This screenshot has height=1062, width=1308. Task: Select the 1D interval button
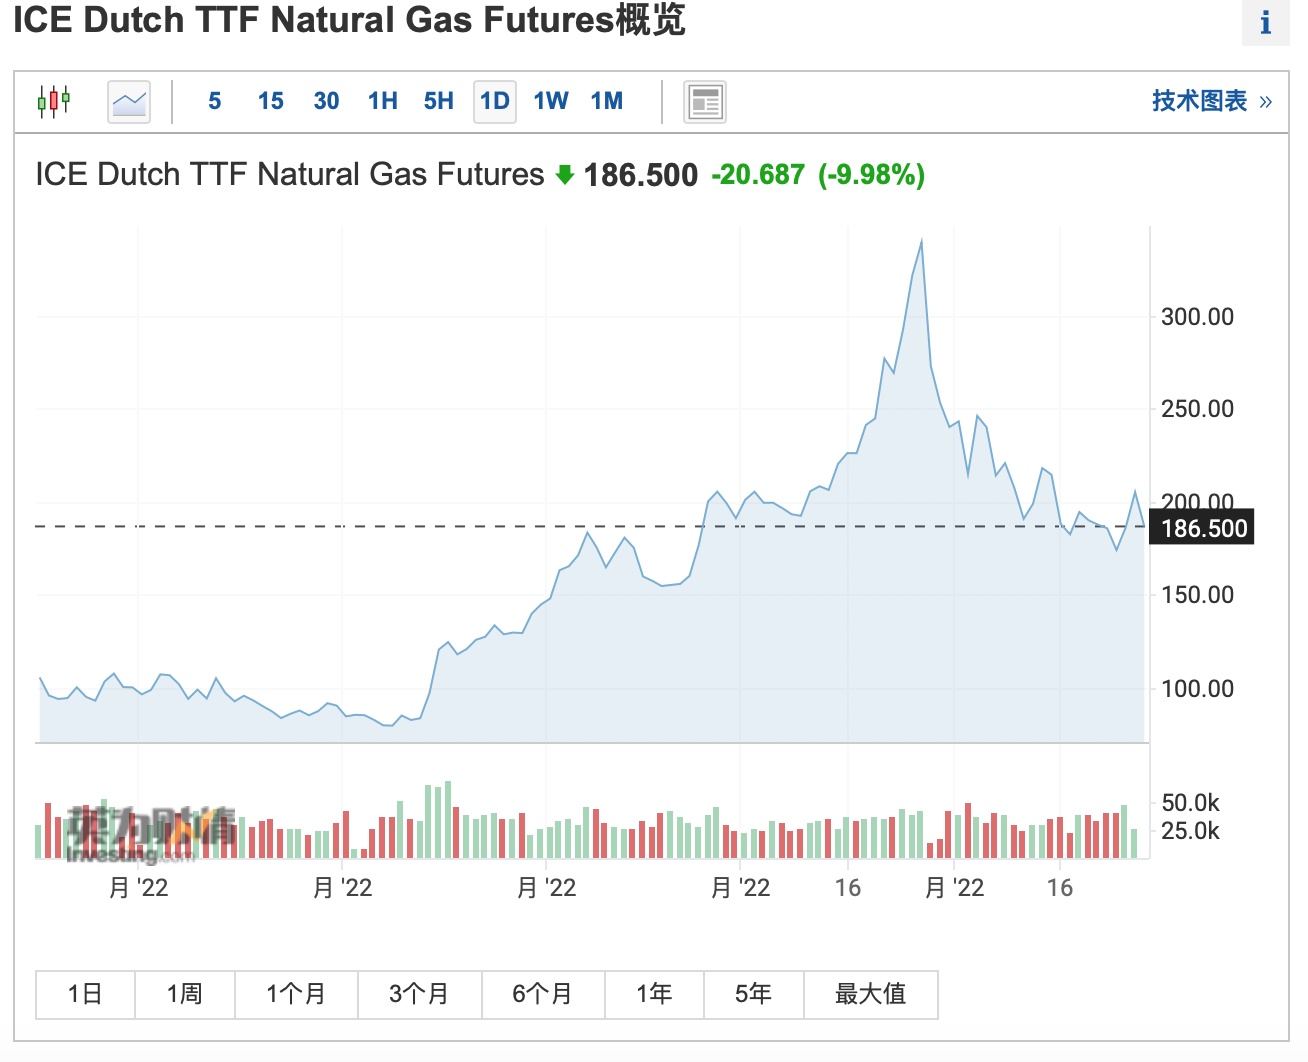pyautogui.click(x=495, y=101)
